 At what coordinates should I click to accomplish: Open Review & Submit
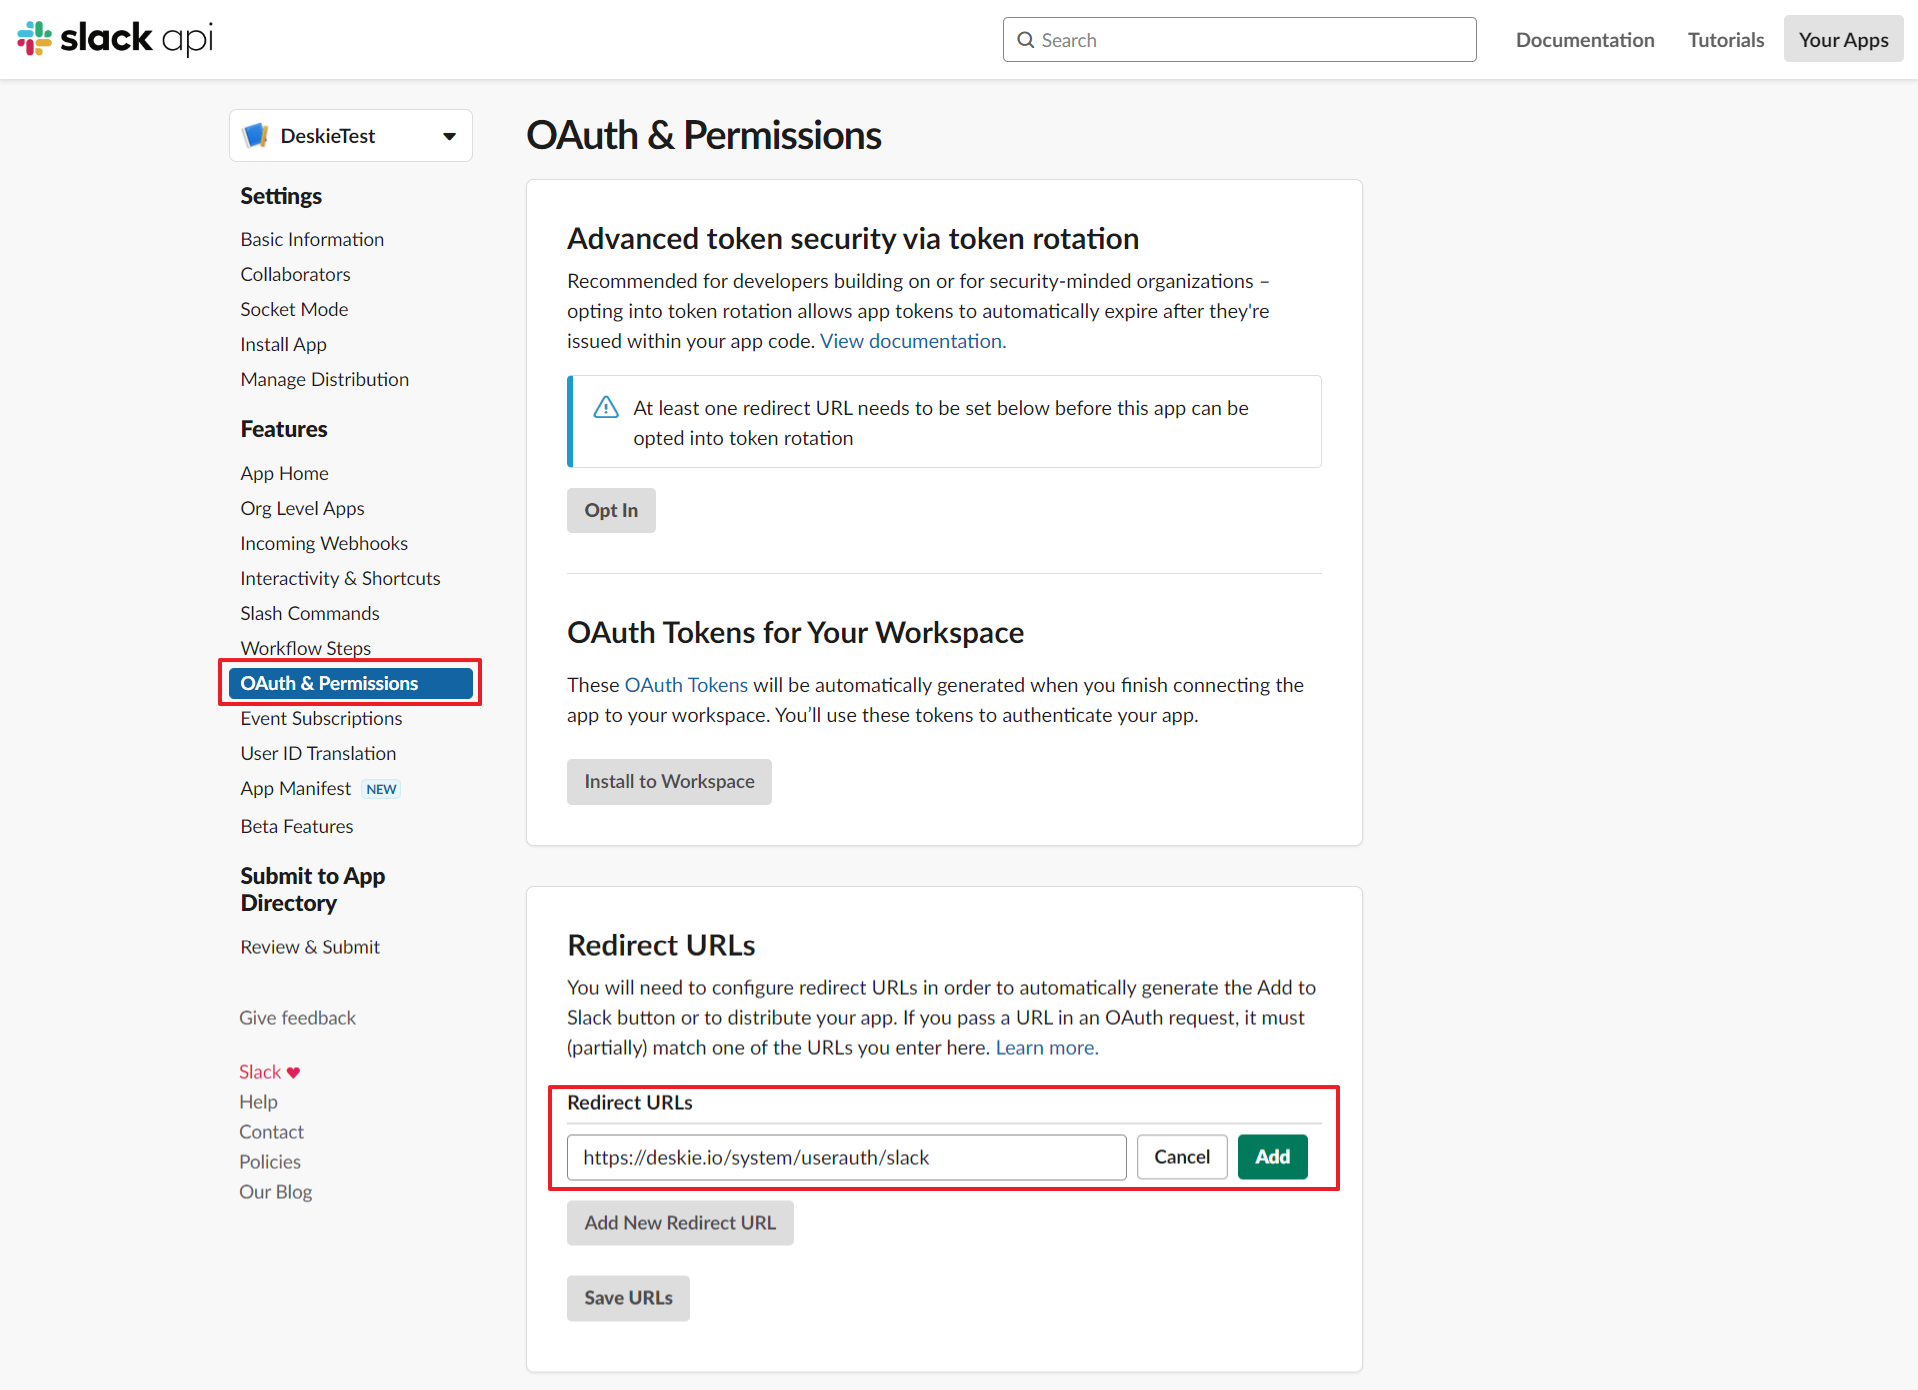[310, 947]
